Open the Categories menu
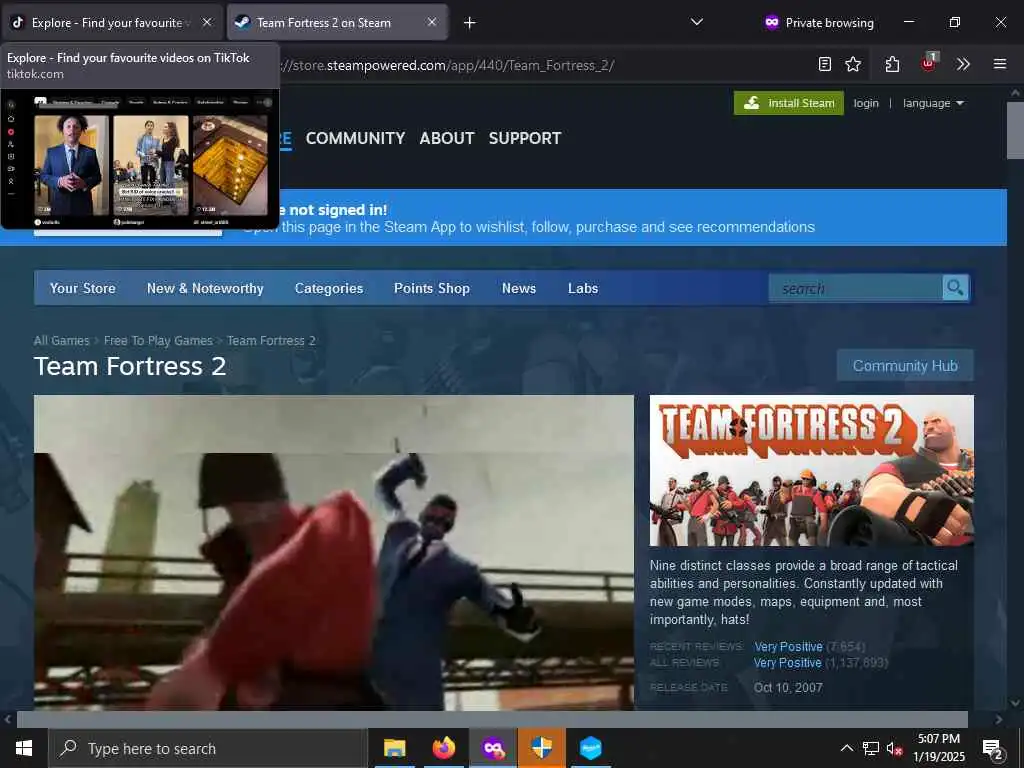The image size is (1024, 768). point(328,288)
